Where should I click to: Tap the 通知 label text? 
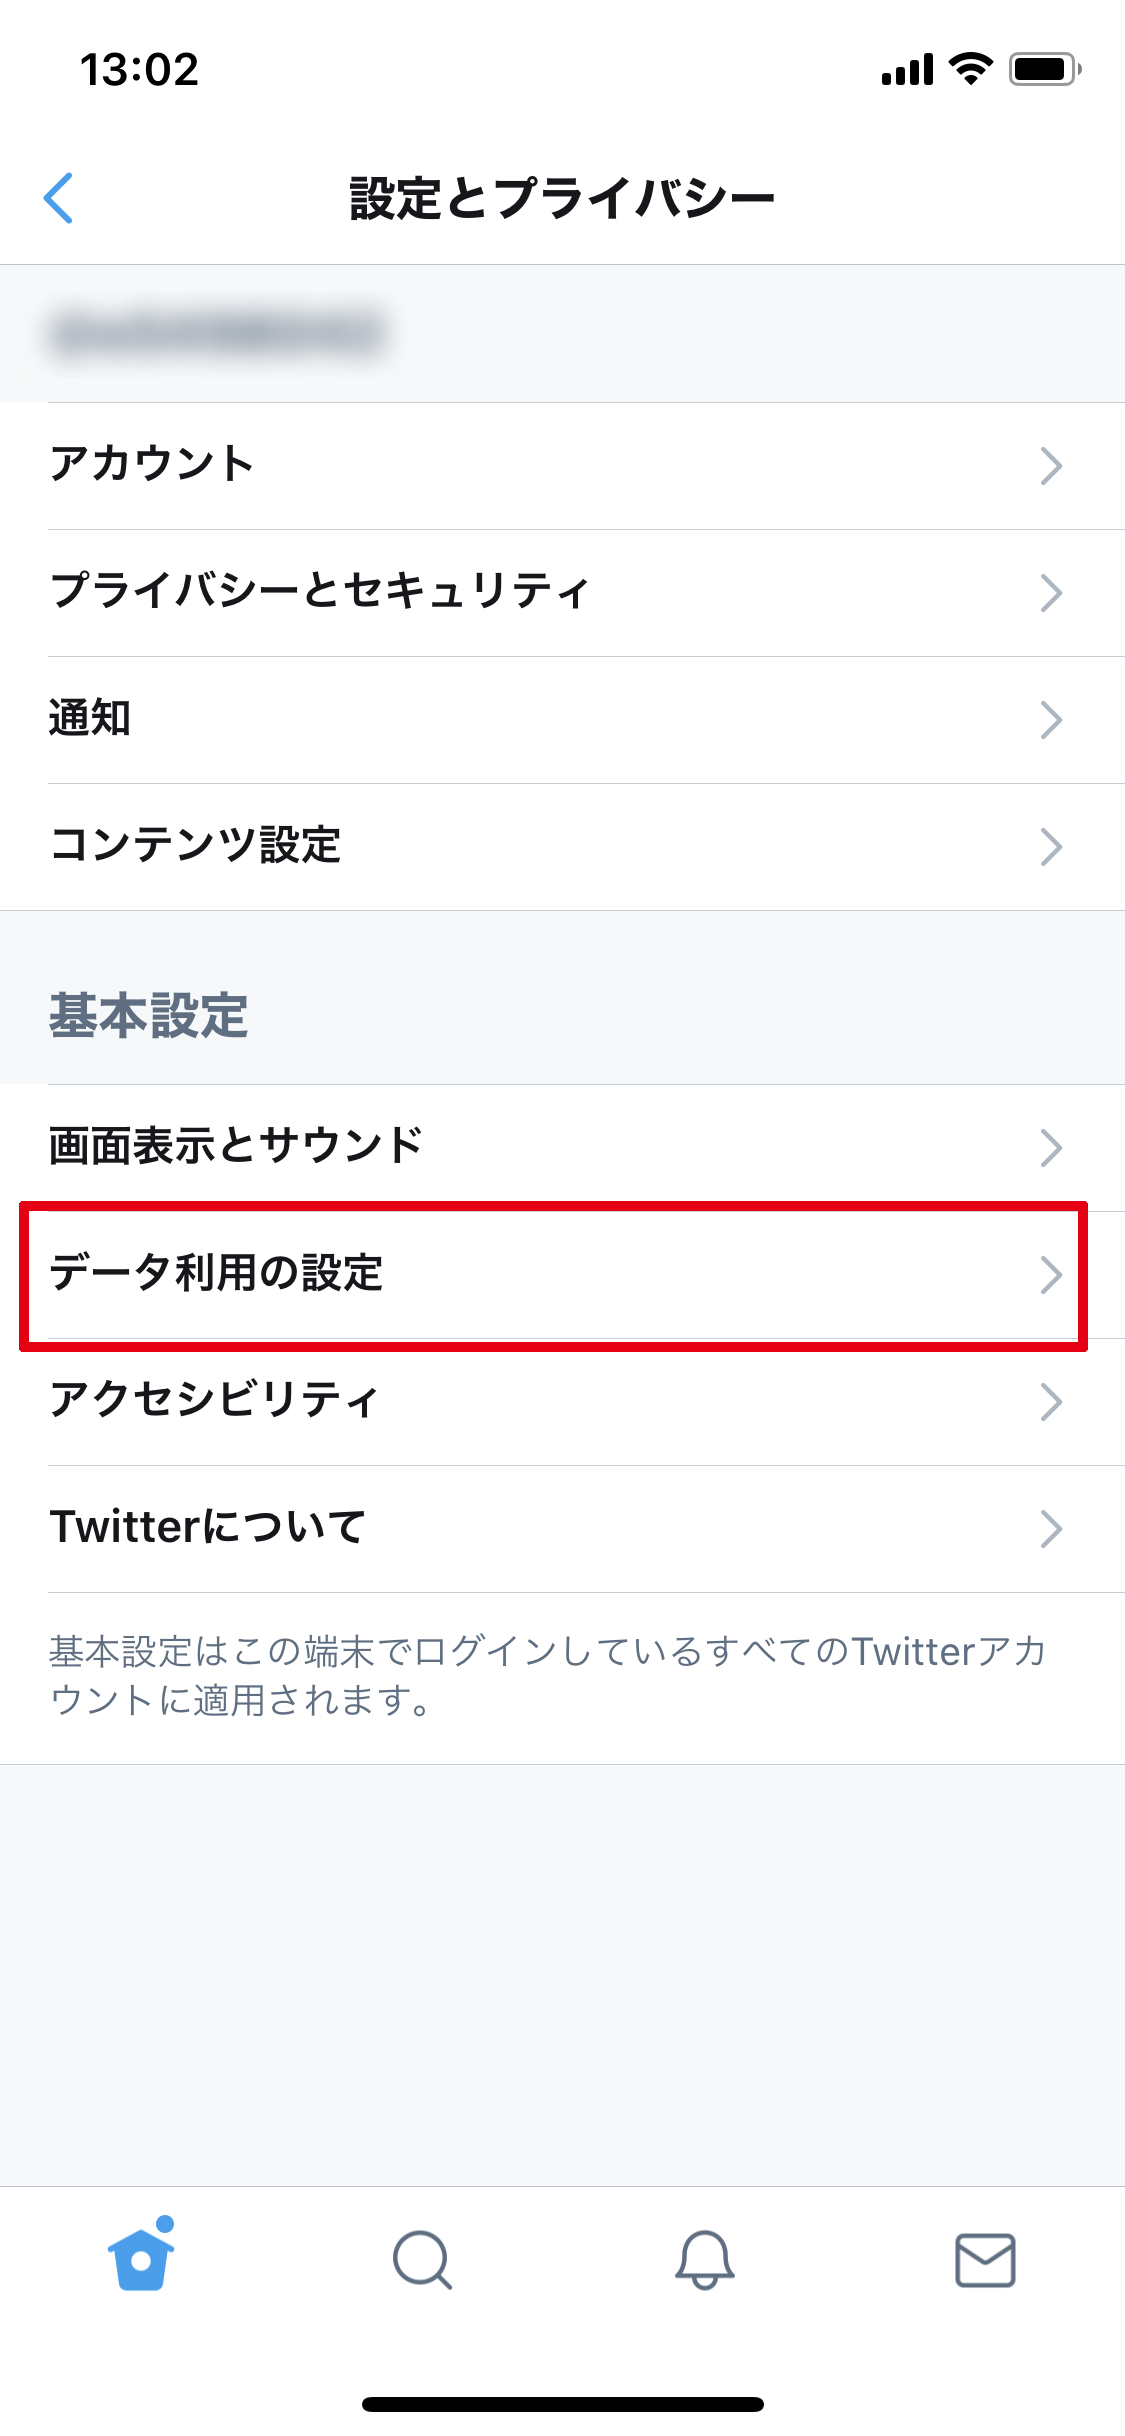[90, 718]
